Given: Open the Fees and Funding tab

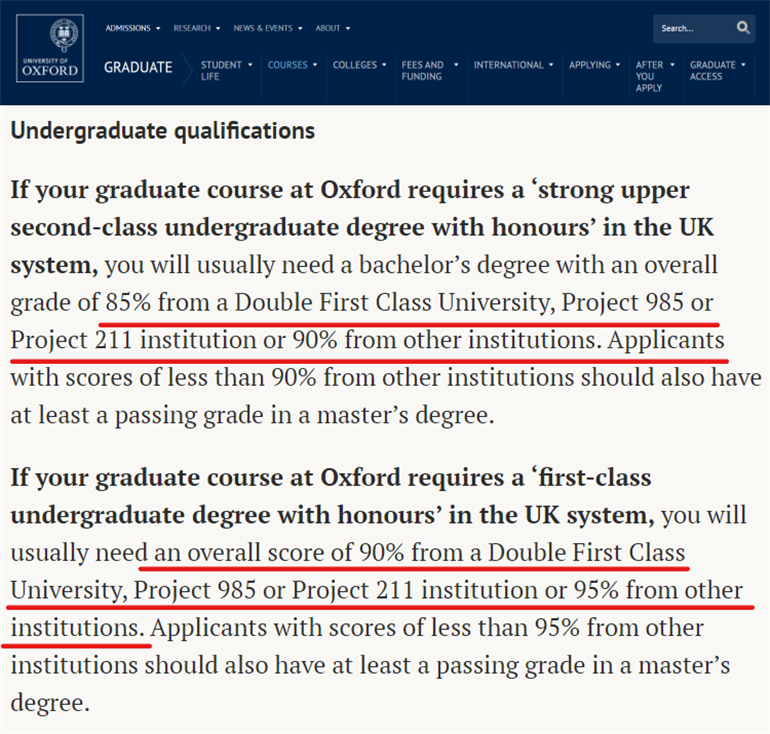Looking at the screenshot, I should [422, 70].
